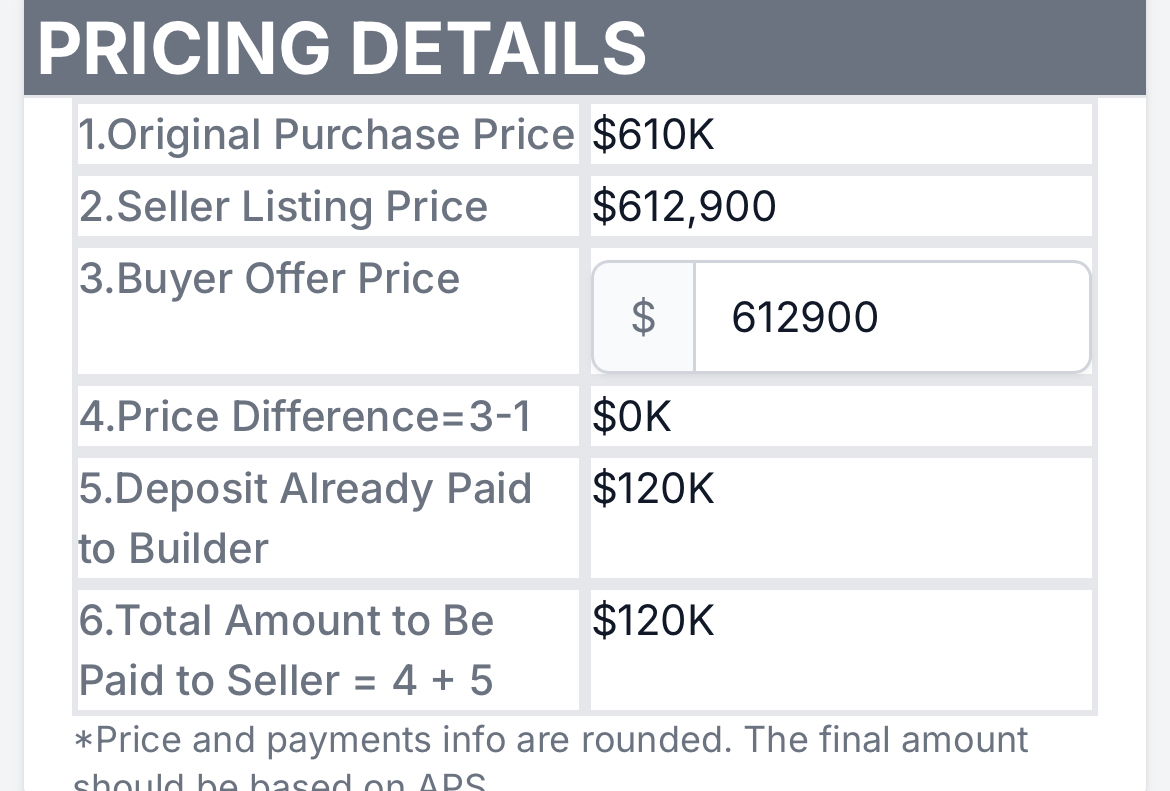Click the 612900 text in offer input
The width and height of the screenshot is (1170, 791).
pos(804,317)
